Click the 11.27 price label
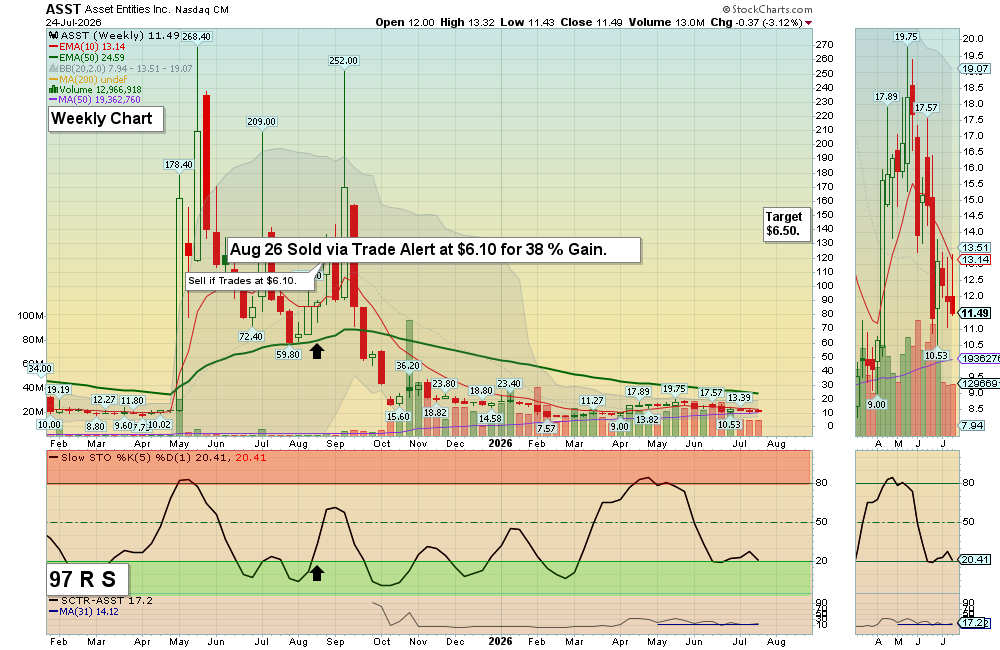The image size is (1000, 650). pos(592,401)
